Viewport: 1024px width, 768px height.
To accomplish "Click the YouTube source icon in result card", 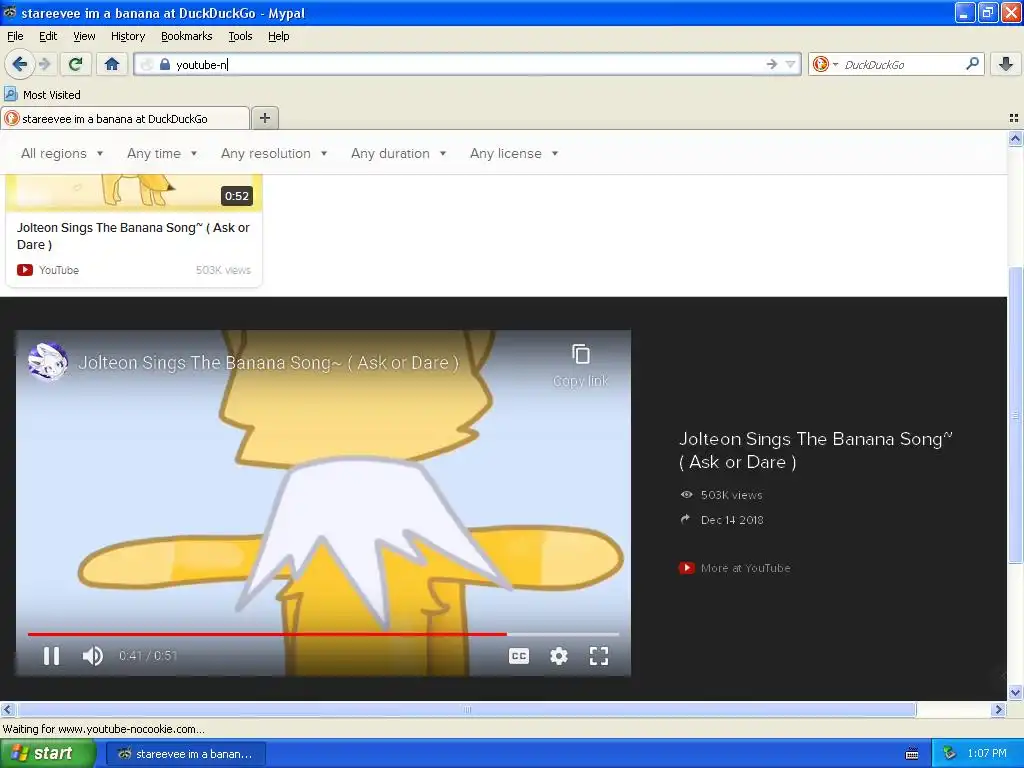I will (x=25, y=270).
